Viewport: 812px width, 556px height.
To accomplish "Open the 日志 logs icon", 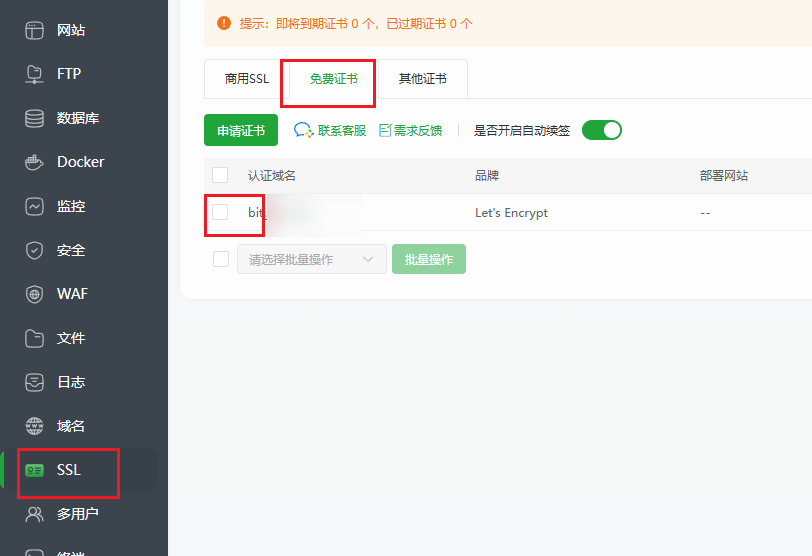I will click(34, 382).
